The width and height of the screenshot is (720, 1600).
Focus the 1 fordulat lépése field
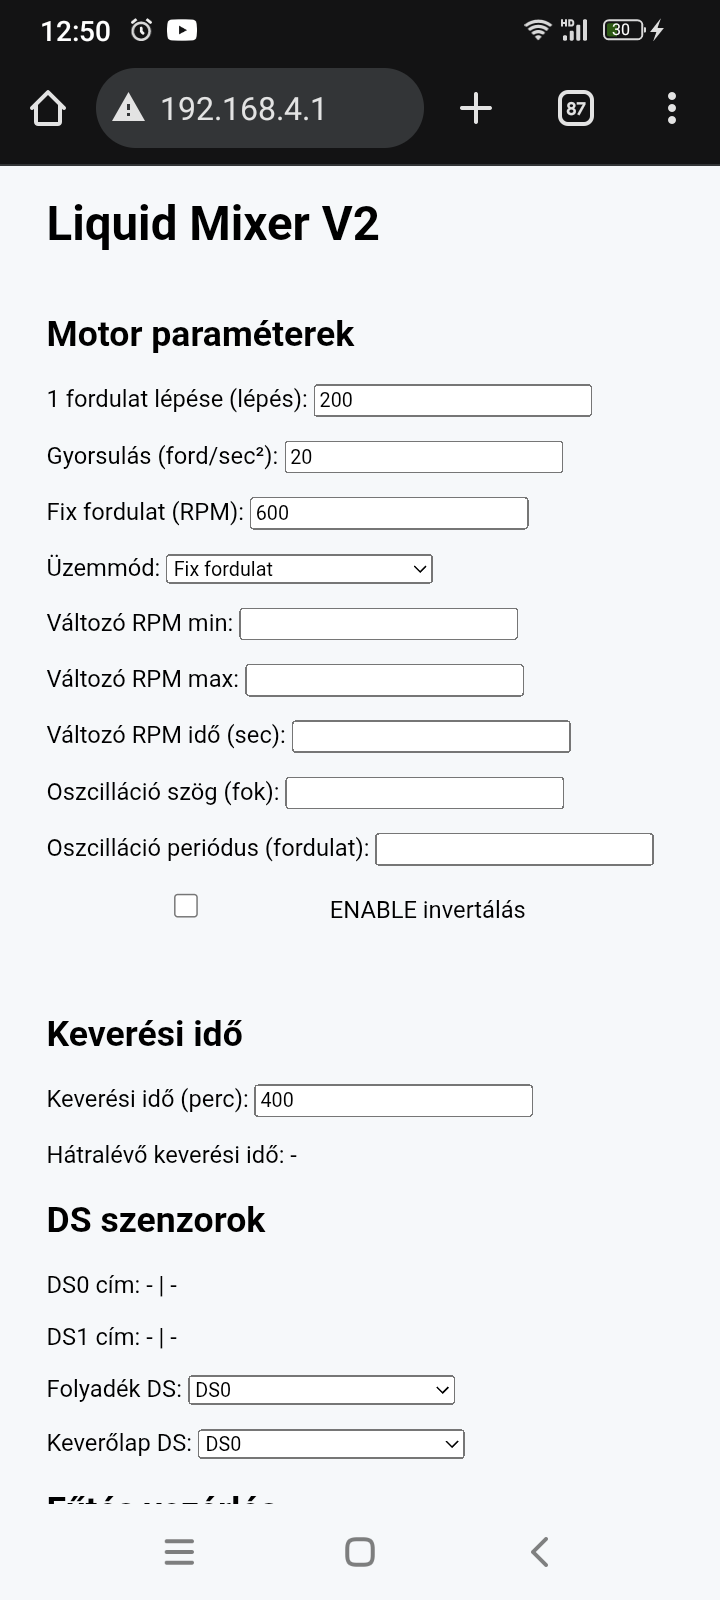pos(453,400)
